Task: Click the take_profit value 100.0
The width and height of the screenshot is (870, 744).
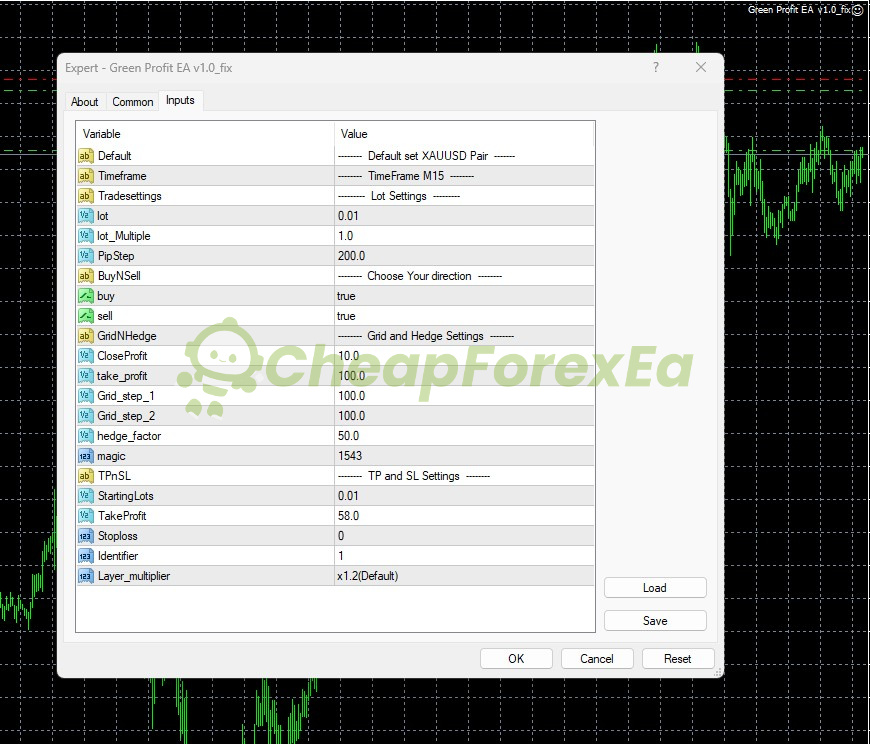Action: click(464, 376)
